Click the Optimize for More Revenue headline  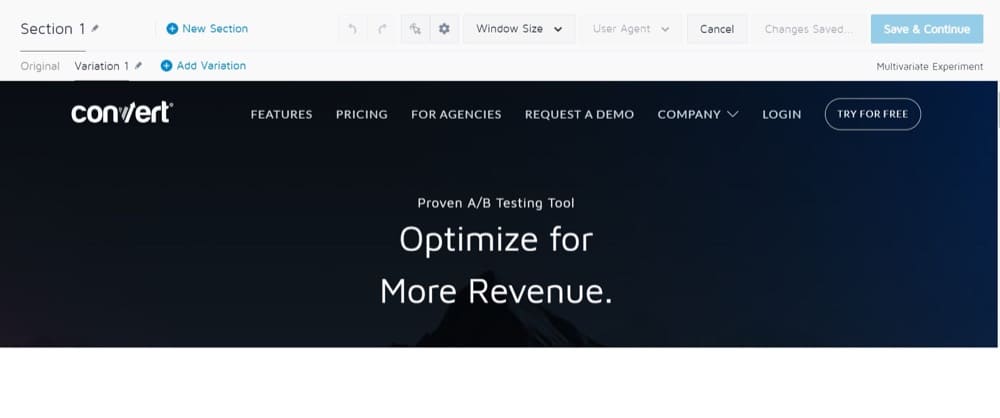tap(496, 265)
